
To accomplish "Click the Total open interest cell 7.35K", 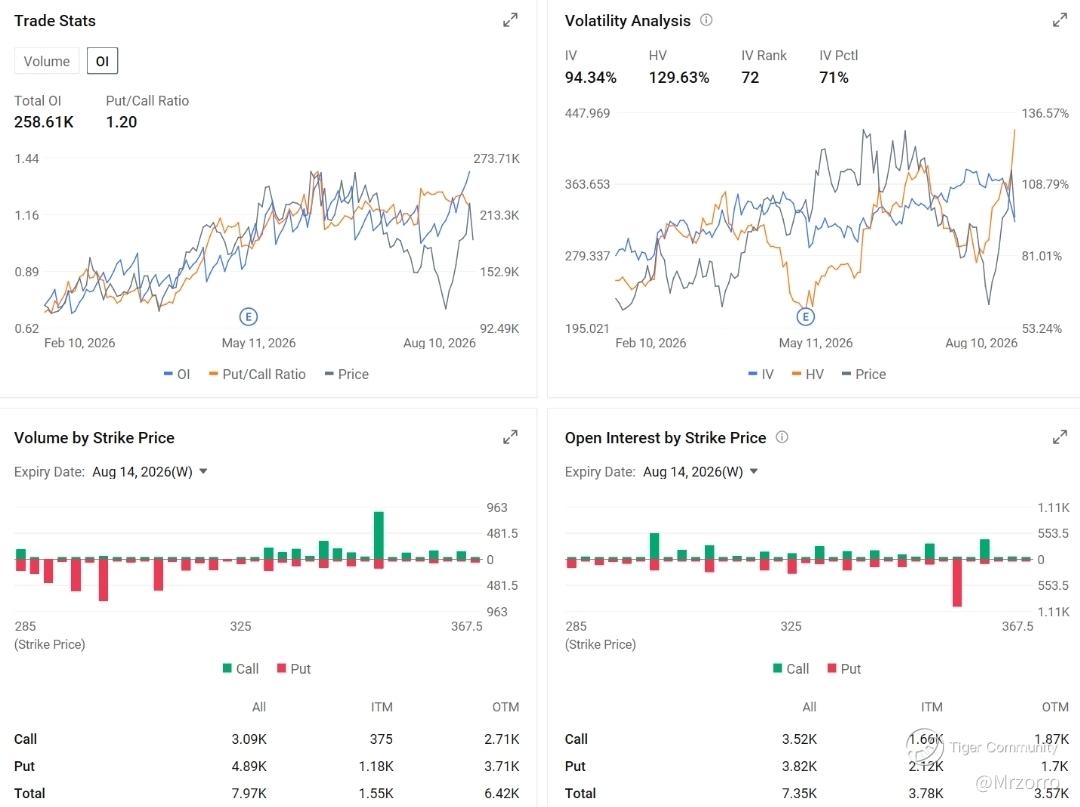I will coord(799,793).
